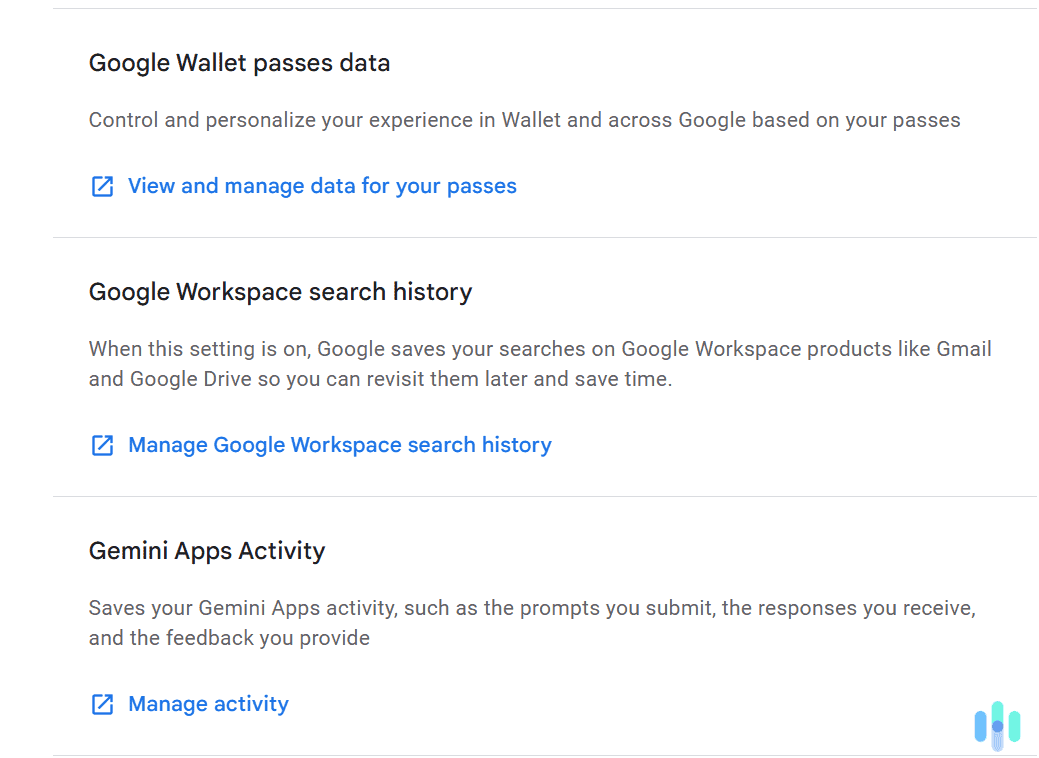Click the word "Gmail" in the Workspace description
Image resolution: width=1039 pixels, height=758 pixels.
pyautogui.click(x=964, y=349)
